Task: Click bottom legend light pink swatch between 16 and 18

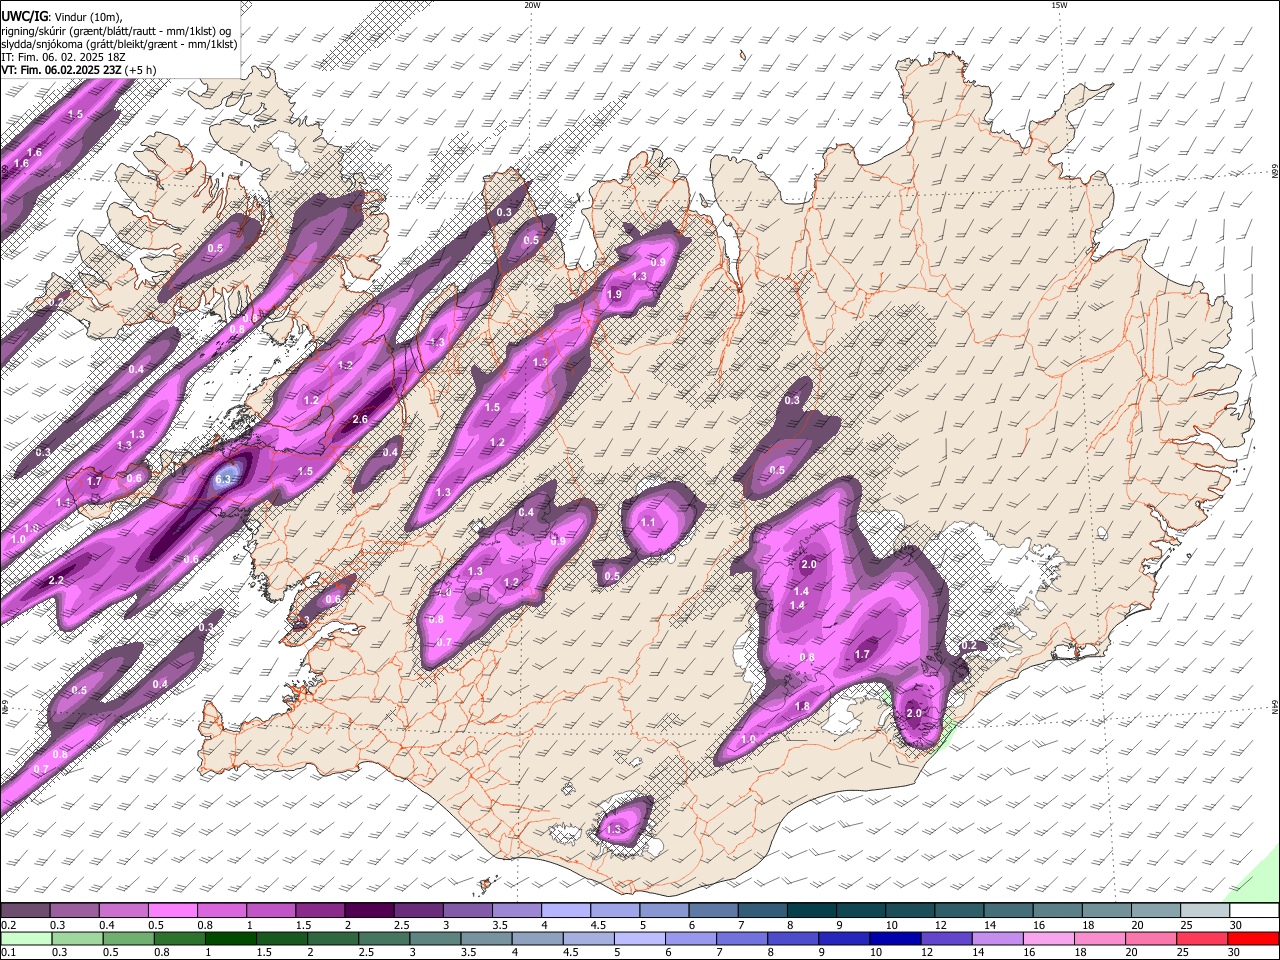Action: 1049,938
